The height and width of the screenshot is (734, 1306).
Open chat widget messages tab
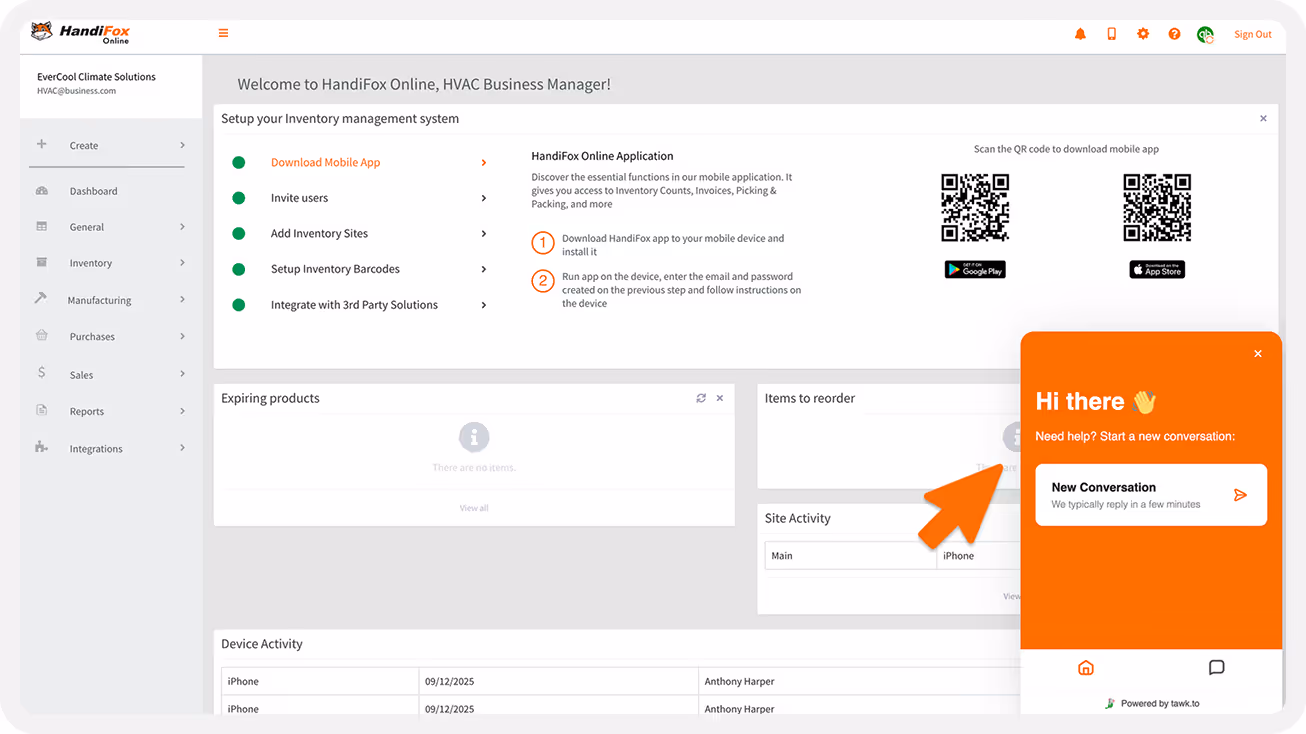click(1216, 668)
